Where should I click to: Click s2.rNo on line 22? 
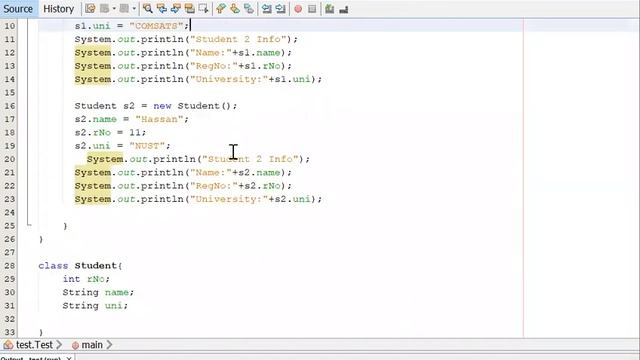tap(262, 186)
